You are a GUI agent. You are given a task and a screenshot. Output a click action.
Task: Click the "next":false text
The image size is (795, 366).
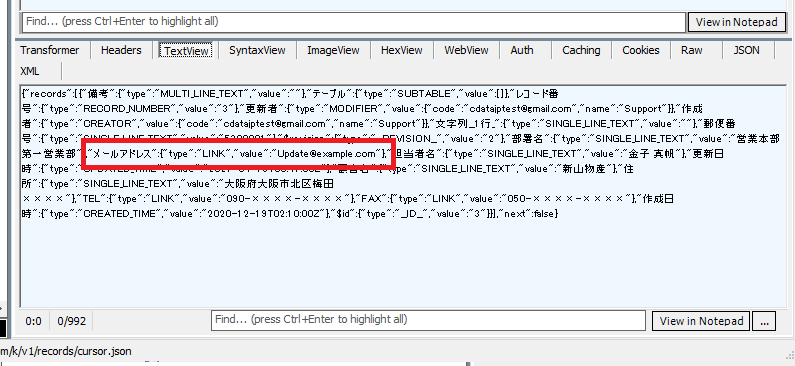pos(528,214)
